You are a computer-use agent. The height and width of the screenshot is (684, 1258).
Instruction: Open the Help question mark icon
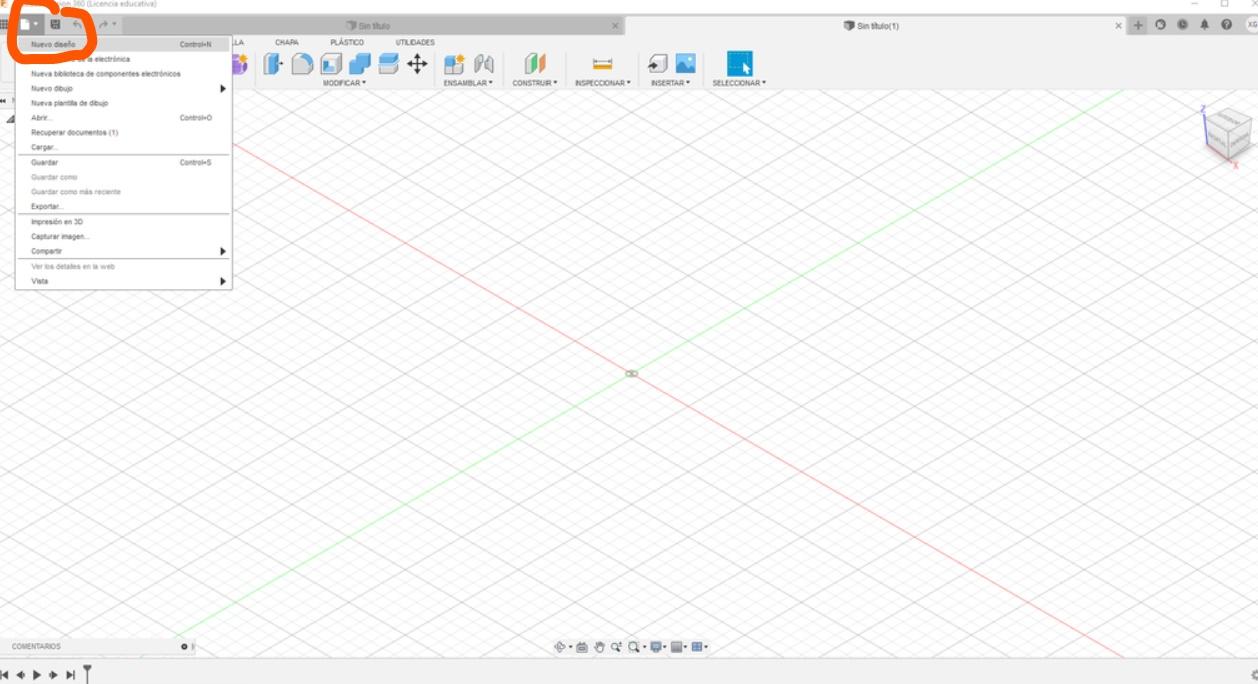[1227, 25]
